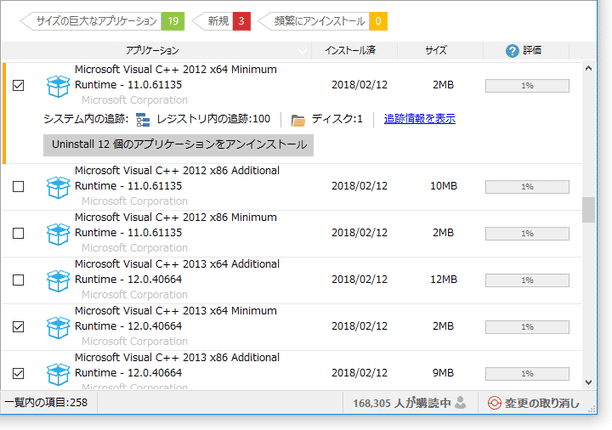Uncheck the 2013 x64 Minimum Runtime checkbox

(18, 327)
